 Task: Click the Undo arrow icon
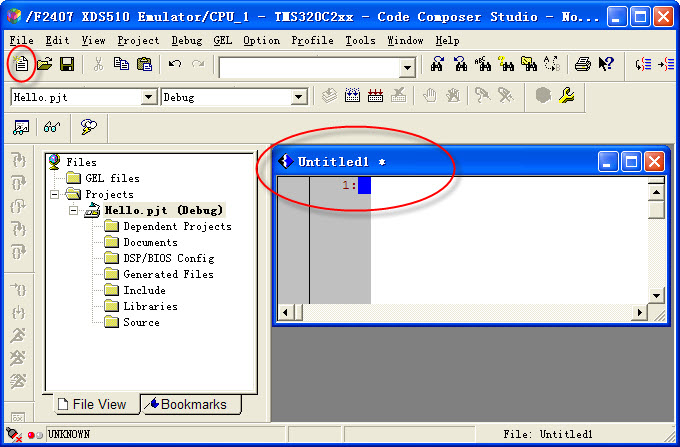click(175, 64)
